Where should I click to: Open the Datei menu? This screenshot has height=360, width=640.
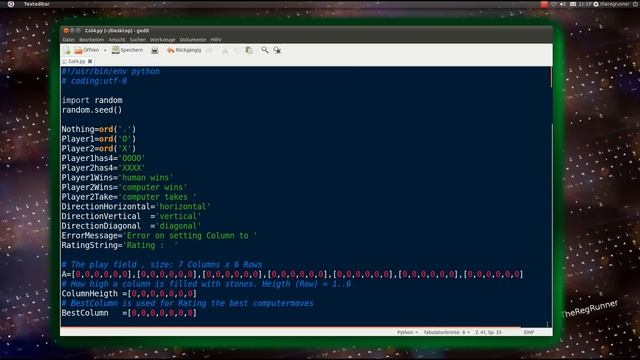69,40
